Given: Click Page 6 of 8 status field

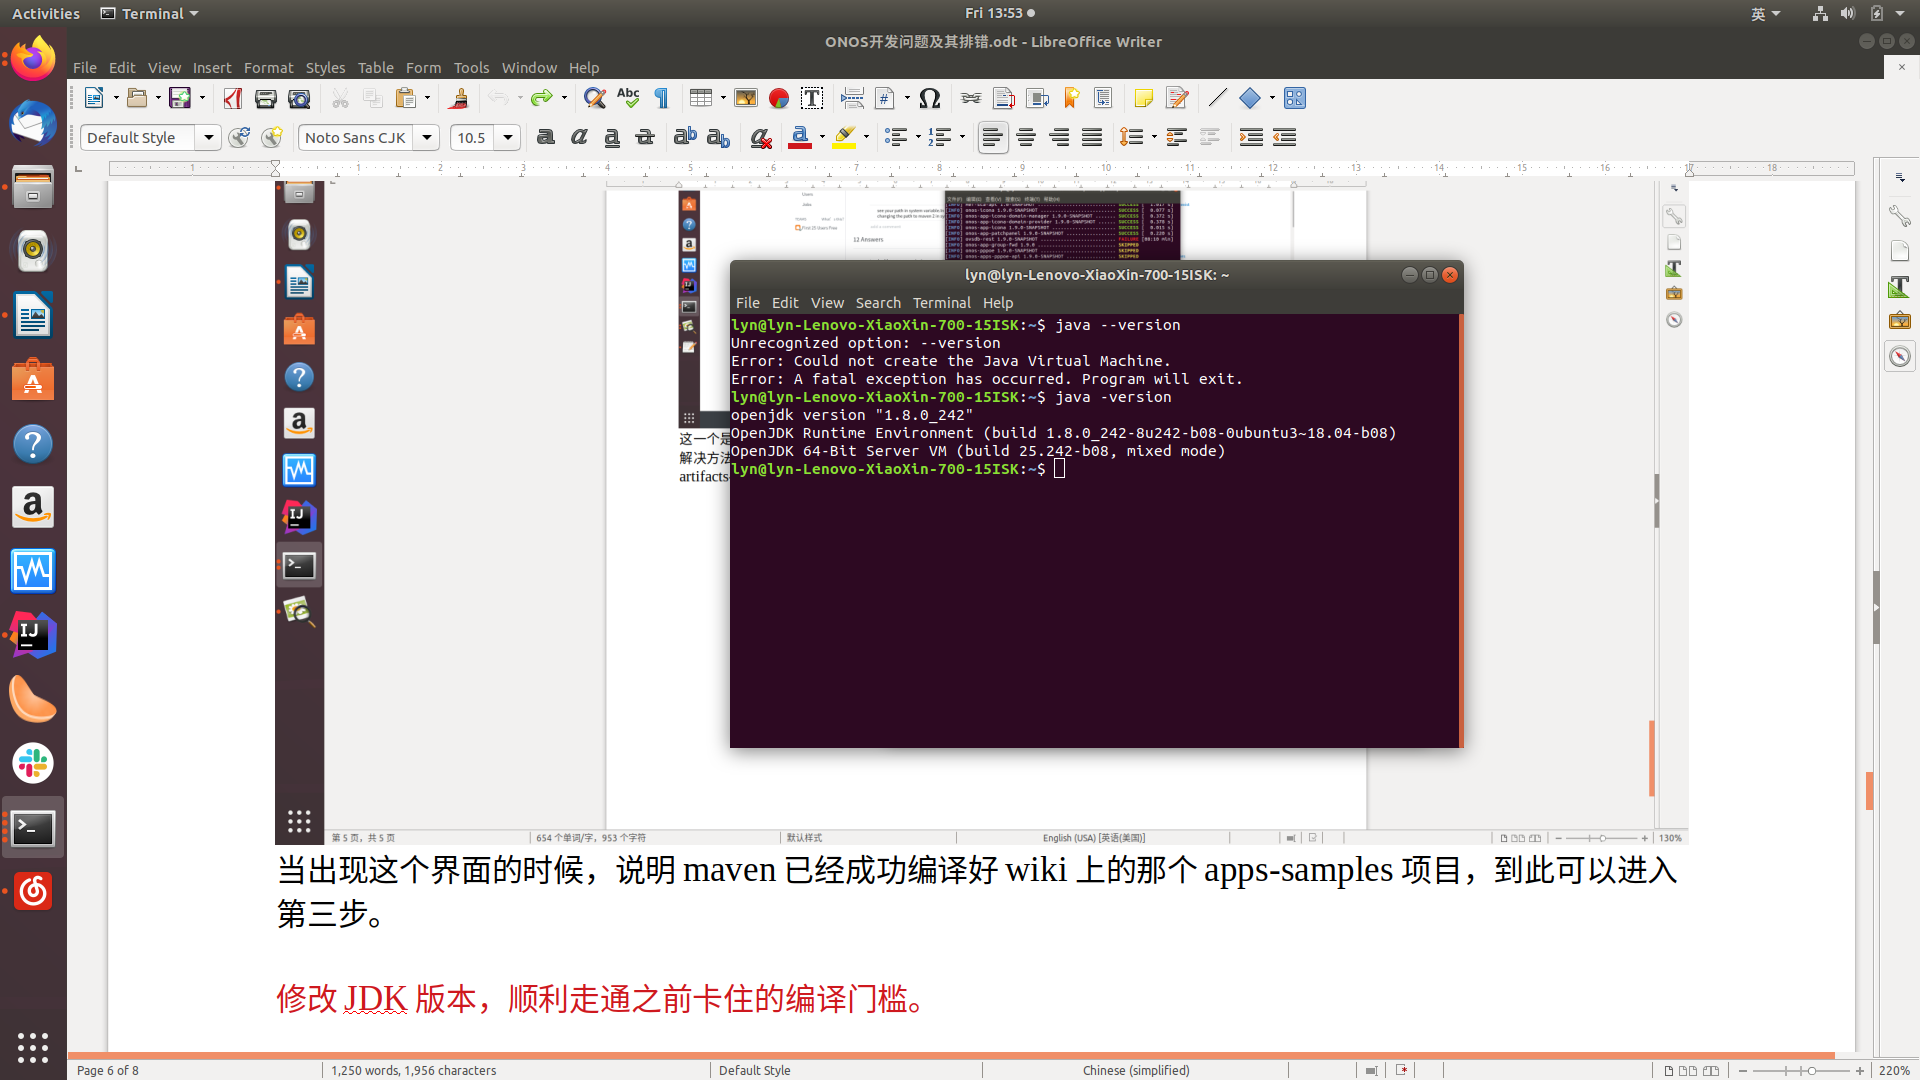Looking at the screenshot, I should coord(108,1070).
